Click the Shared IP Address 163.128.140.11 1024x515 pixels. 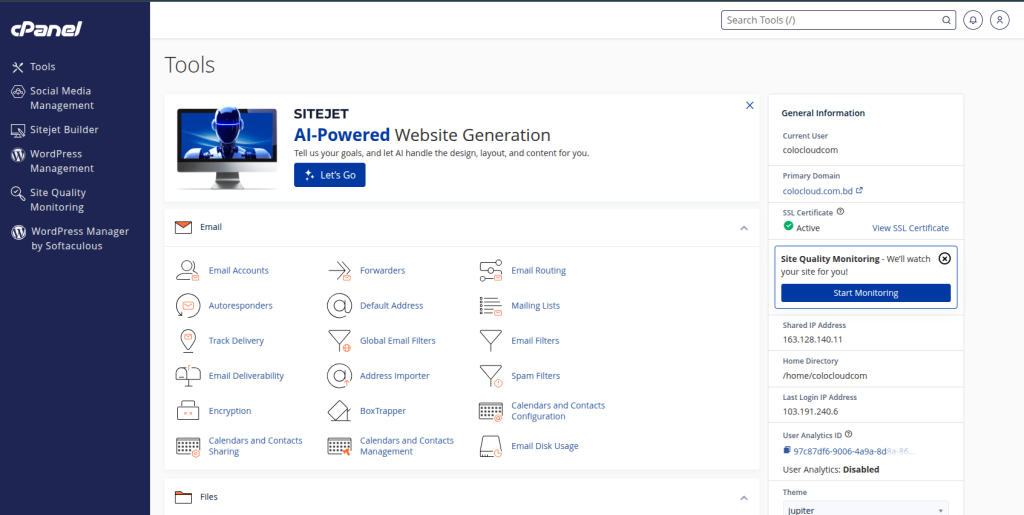coord(812,339)
